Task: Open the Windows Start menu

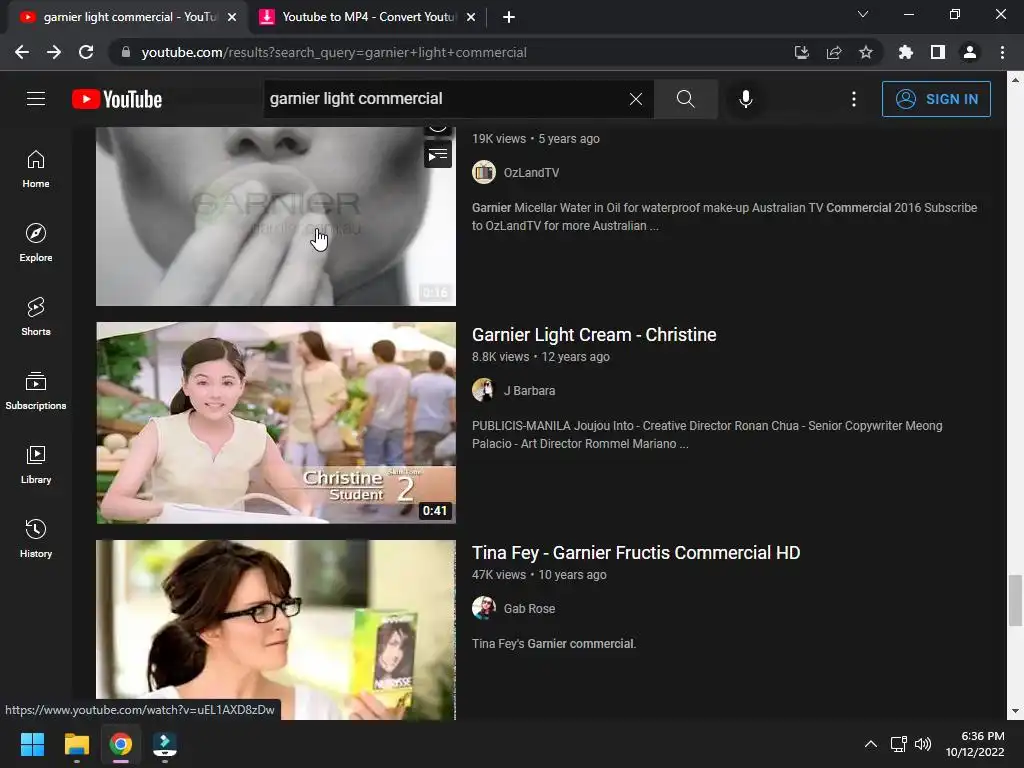Action: 32,744
